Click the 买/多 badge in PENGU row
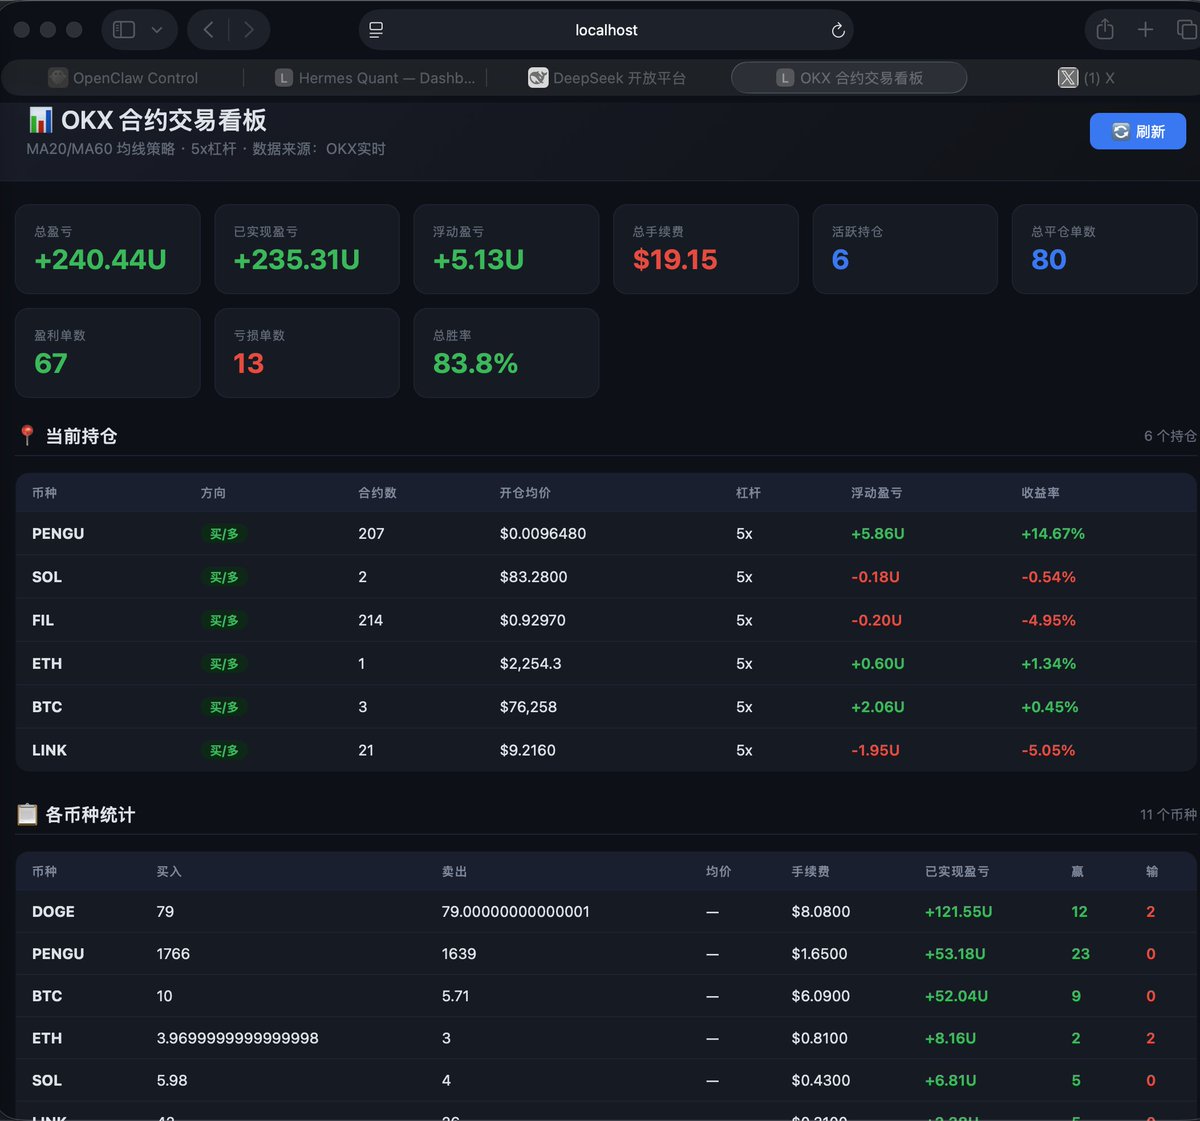The width and height of the screenshot is (1200, 1121). [224, 534]
